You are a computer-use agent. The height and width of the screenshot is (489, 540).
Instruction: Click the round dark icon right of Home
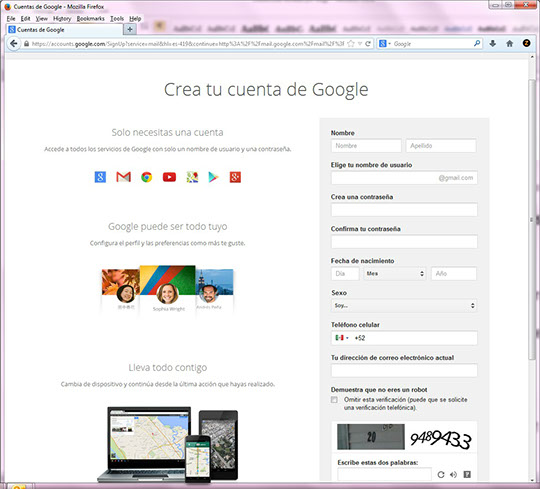coord(526,43)
